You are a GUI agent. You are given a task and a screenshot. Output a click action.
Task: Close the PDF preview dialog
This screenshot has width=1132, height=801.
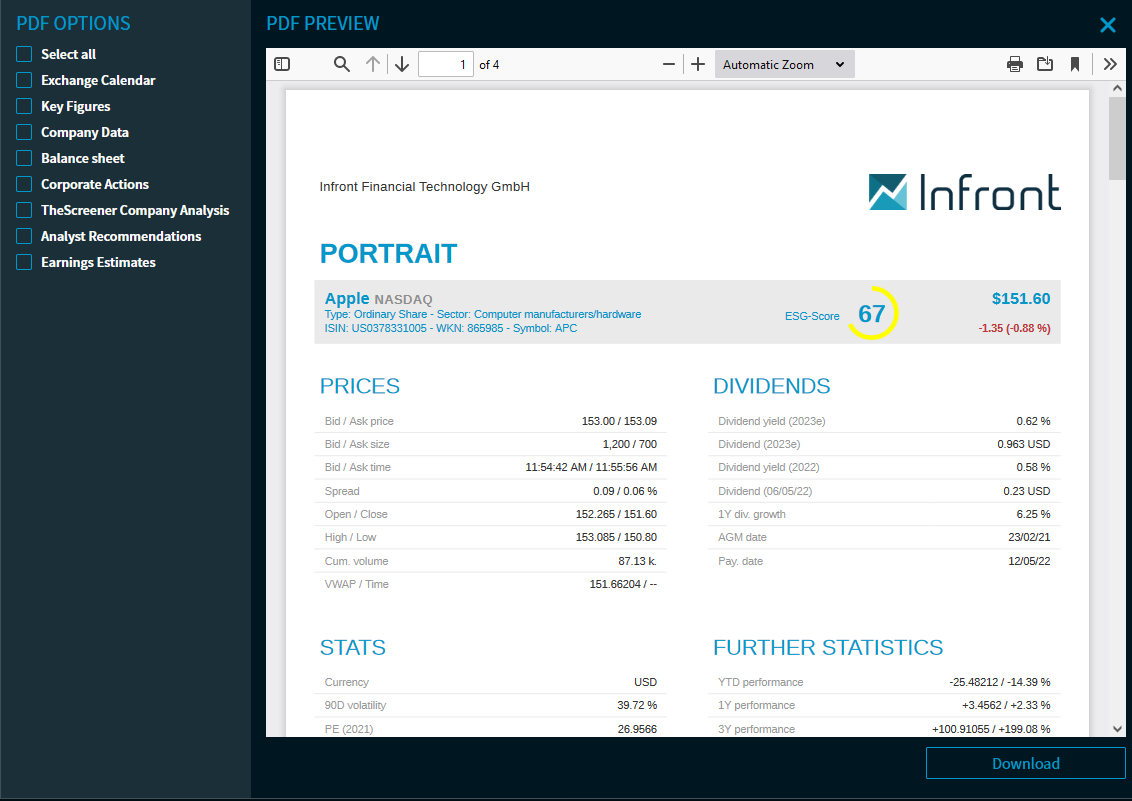click(x=1107, y=25)
